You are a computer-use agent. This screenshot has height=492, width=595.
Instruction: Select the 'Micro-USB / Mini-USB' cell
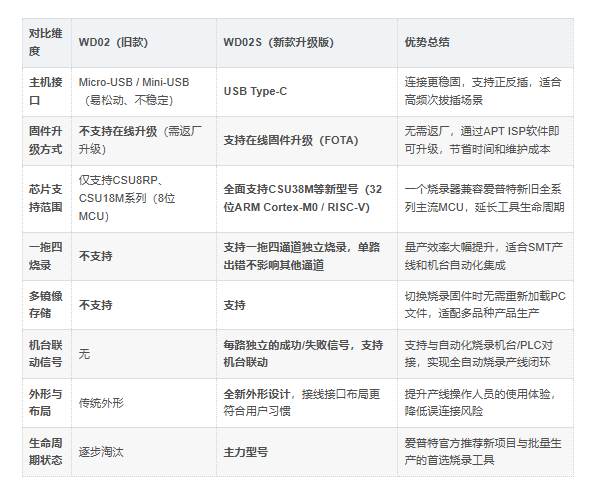tap(144, 92)
